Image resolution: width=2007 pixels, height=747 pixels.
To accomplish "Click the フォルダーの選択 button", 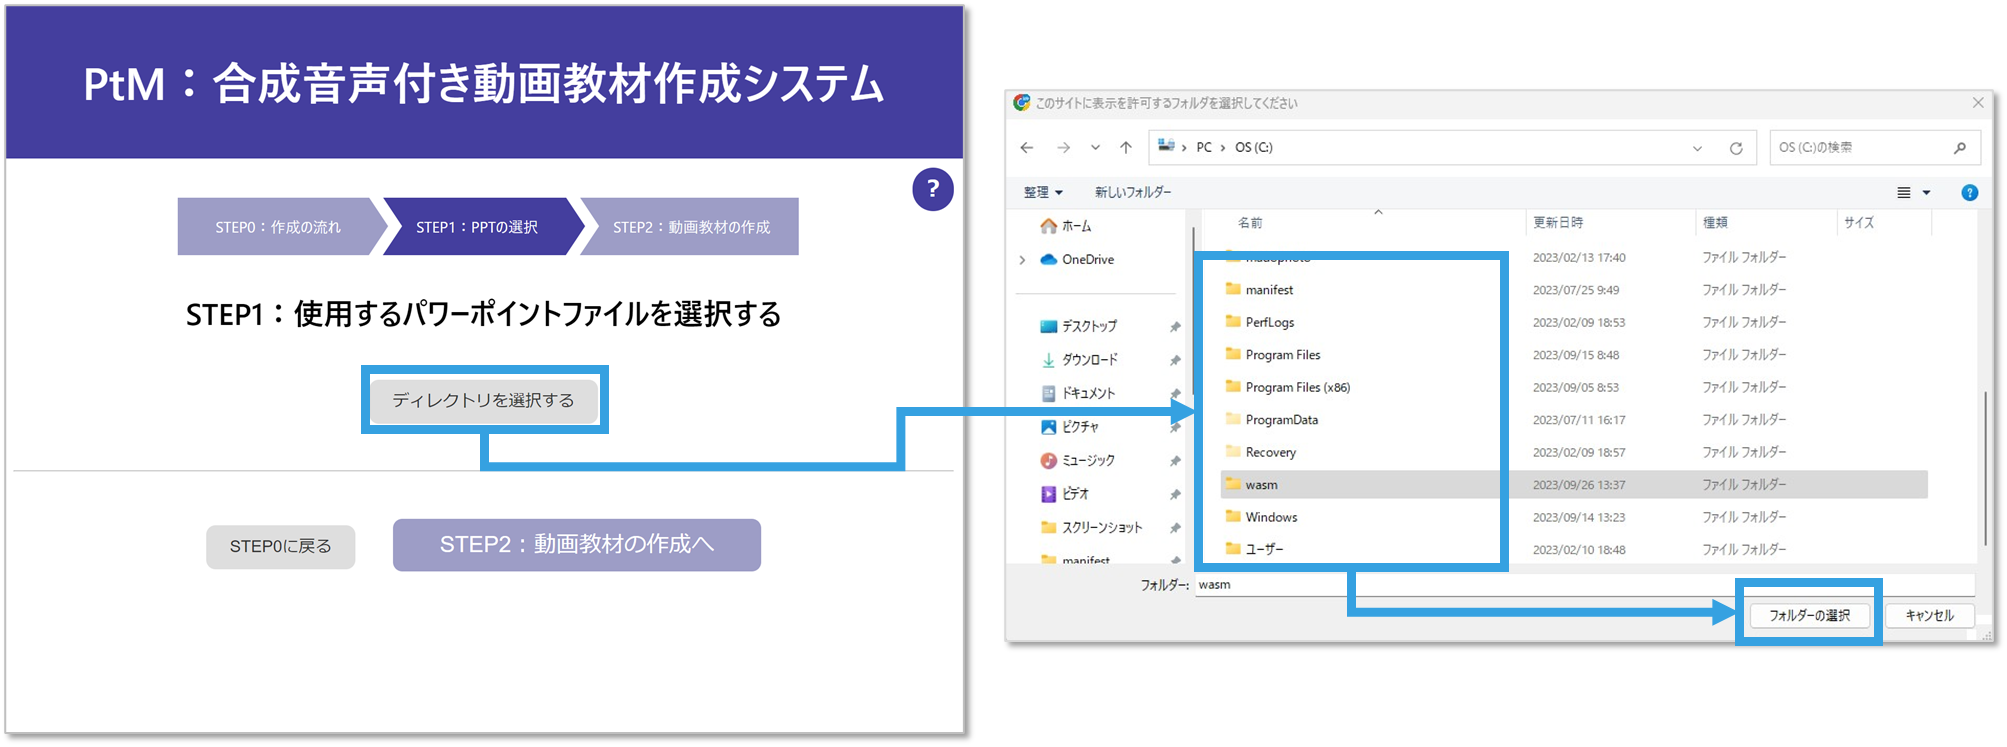I will (x=1809, y=615).
